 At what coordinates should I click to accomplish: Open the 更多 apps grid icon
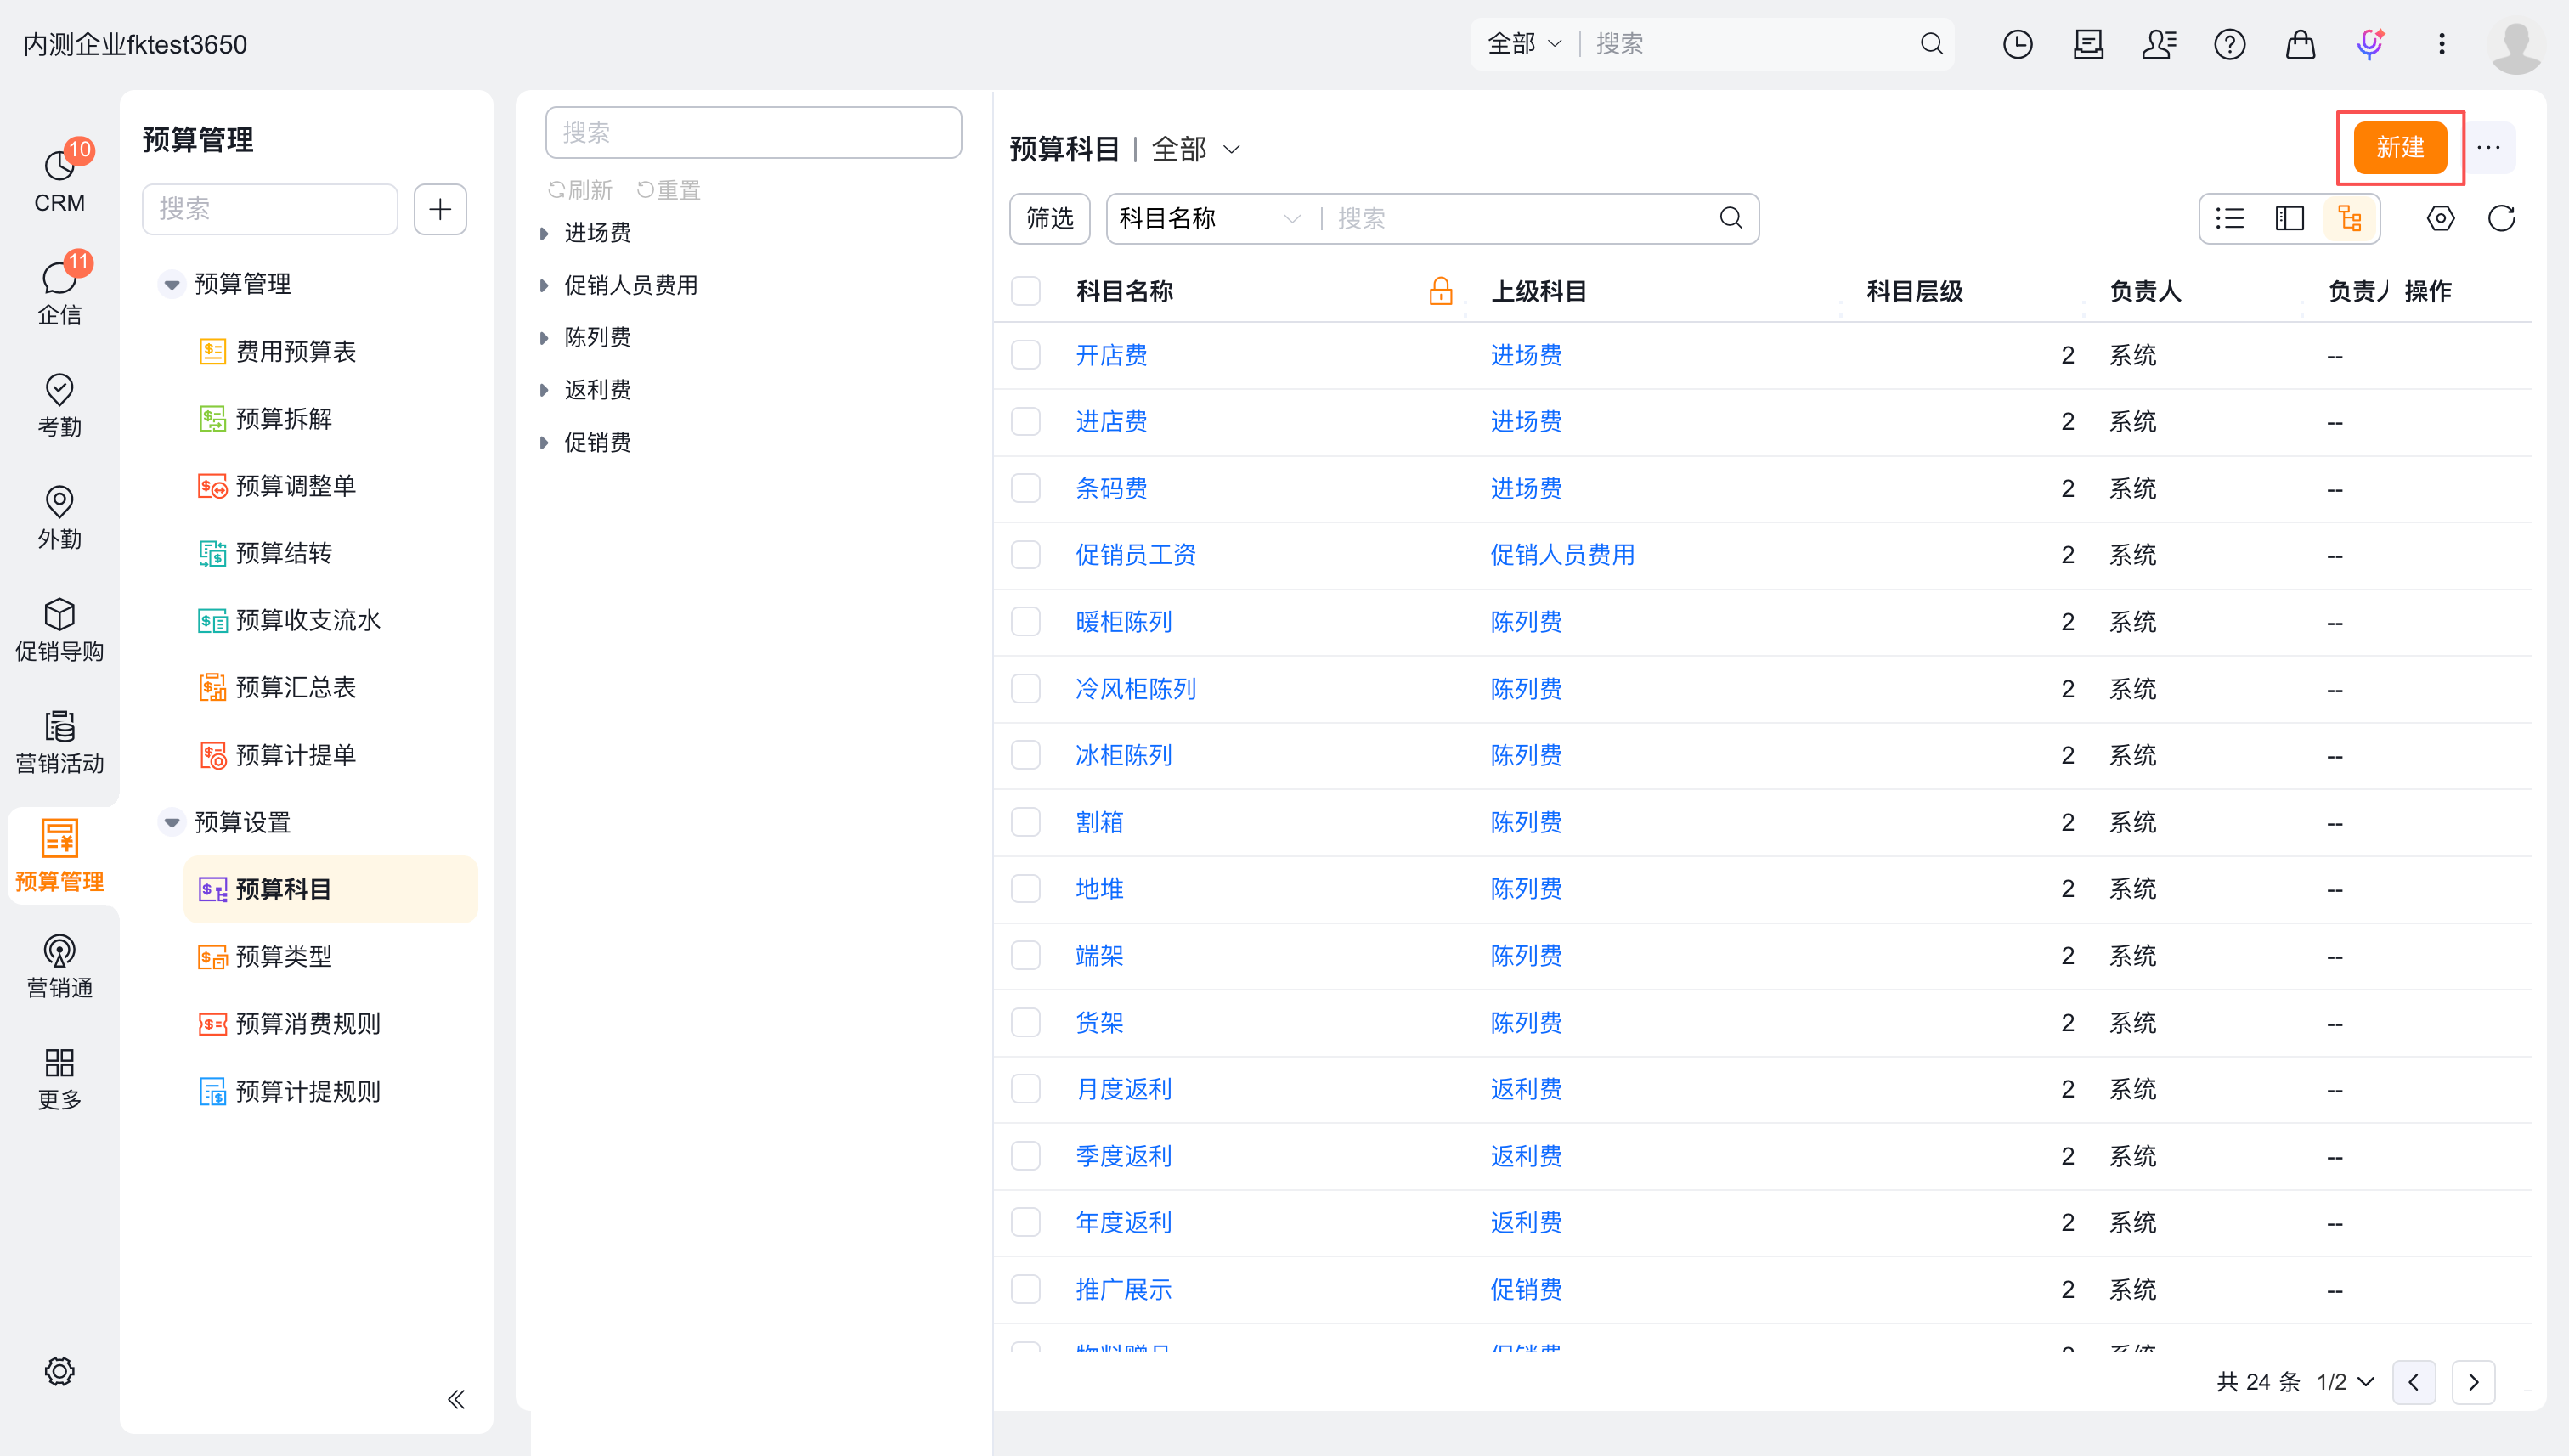click(x=59, y=1078)
